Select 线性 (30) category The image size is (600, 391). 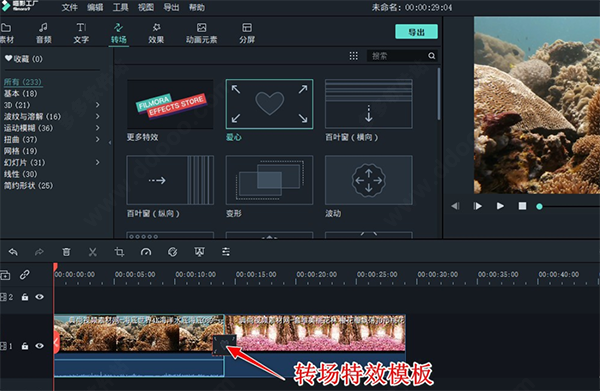(x=21, y=174)
